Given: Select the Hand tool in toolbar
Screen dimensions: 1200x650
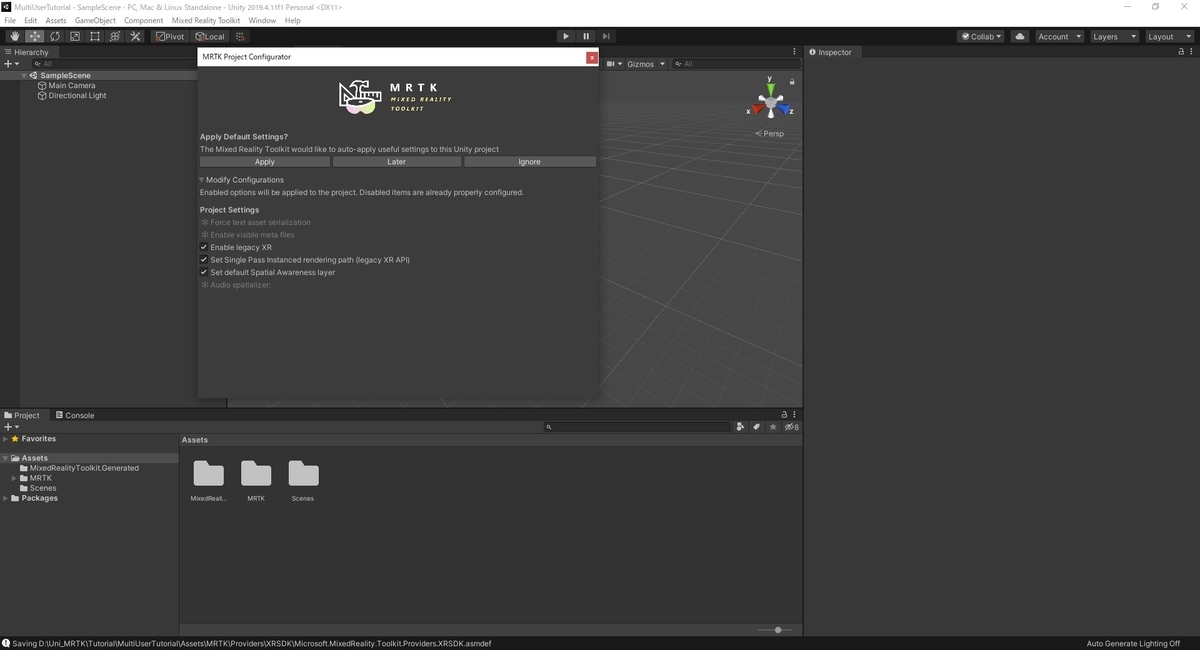Looking at the screenshot, I should (x=14, y=36).
